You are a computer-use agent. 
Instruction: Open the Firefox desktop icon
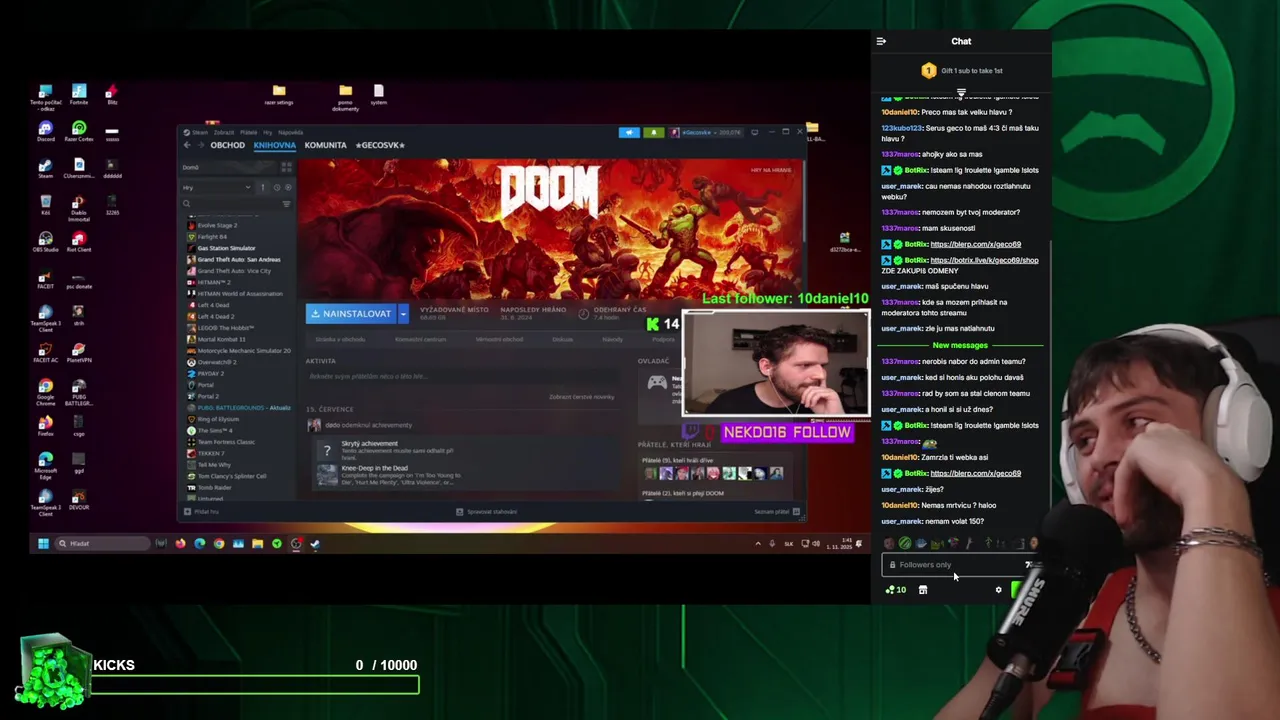pyautogui.click(x=45, y=427)
